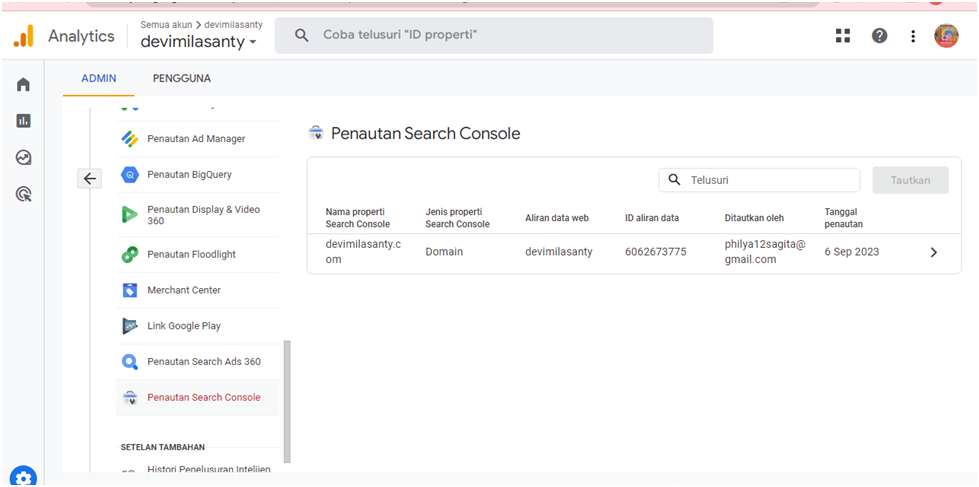Image resolution: width=979 pixels, height=487 pixels.
Task: Click the philya12sagita@gmail.com cell
Action: pyautogui.click(x=765, y=252)
